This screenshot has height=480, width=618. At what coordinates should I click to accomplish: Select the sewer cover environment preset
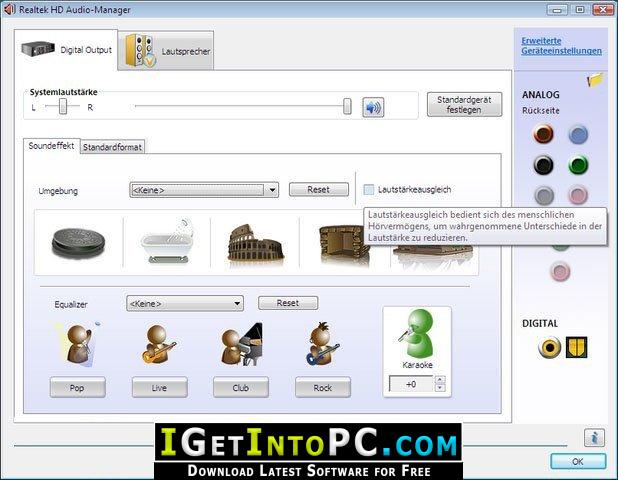point(78,242)
